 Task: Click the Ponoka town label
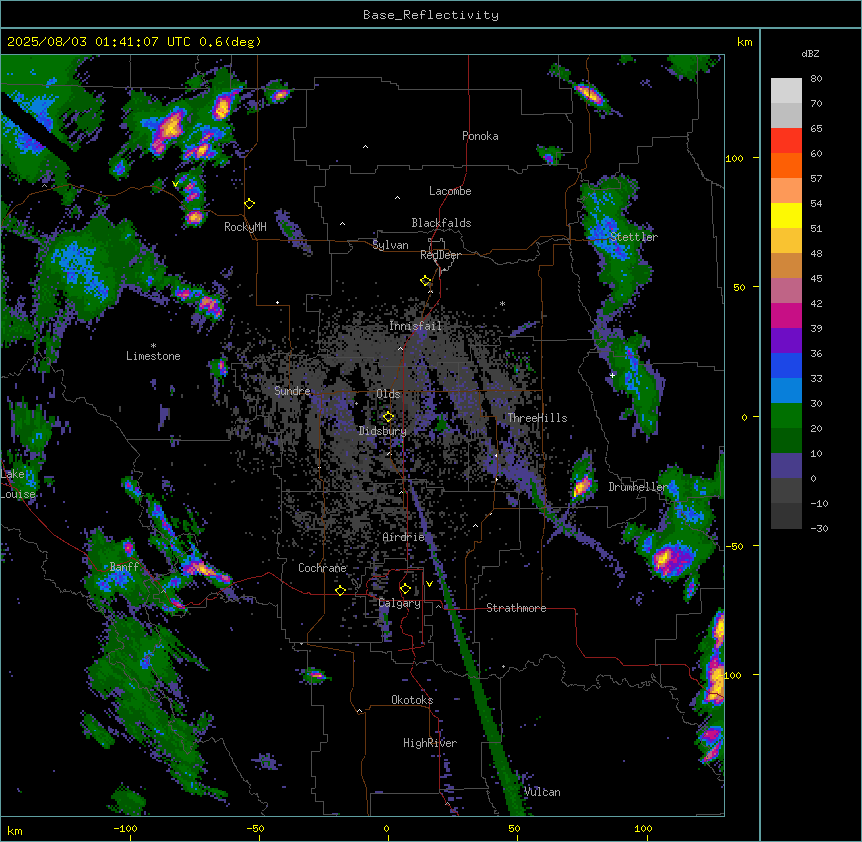coord(480,136)
